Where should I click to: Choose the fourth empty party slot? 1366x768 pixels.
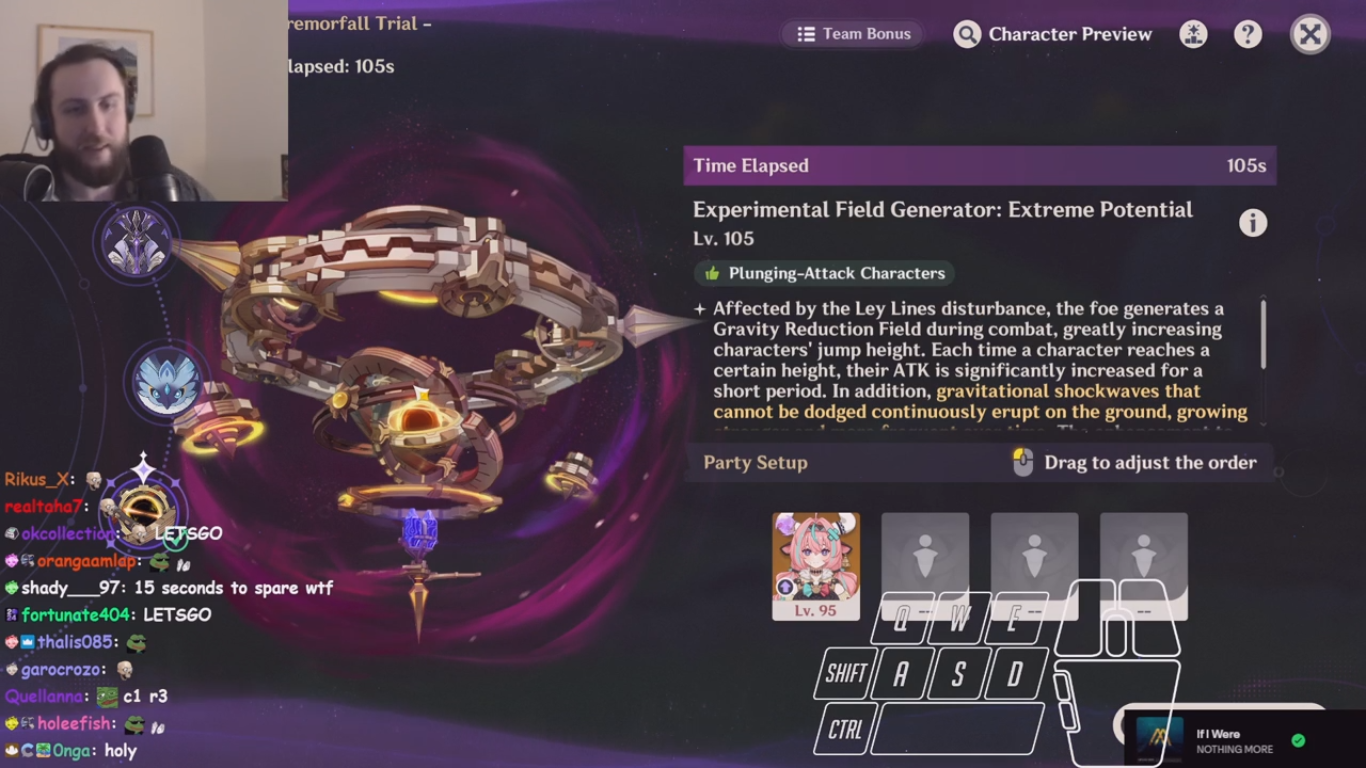pyautogui.click(x=1144, y=566)
